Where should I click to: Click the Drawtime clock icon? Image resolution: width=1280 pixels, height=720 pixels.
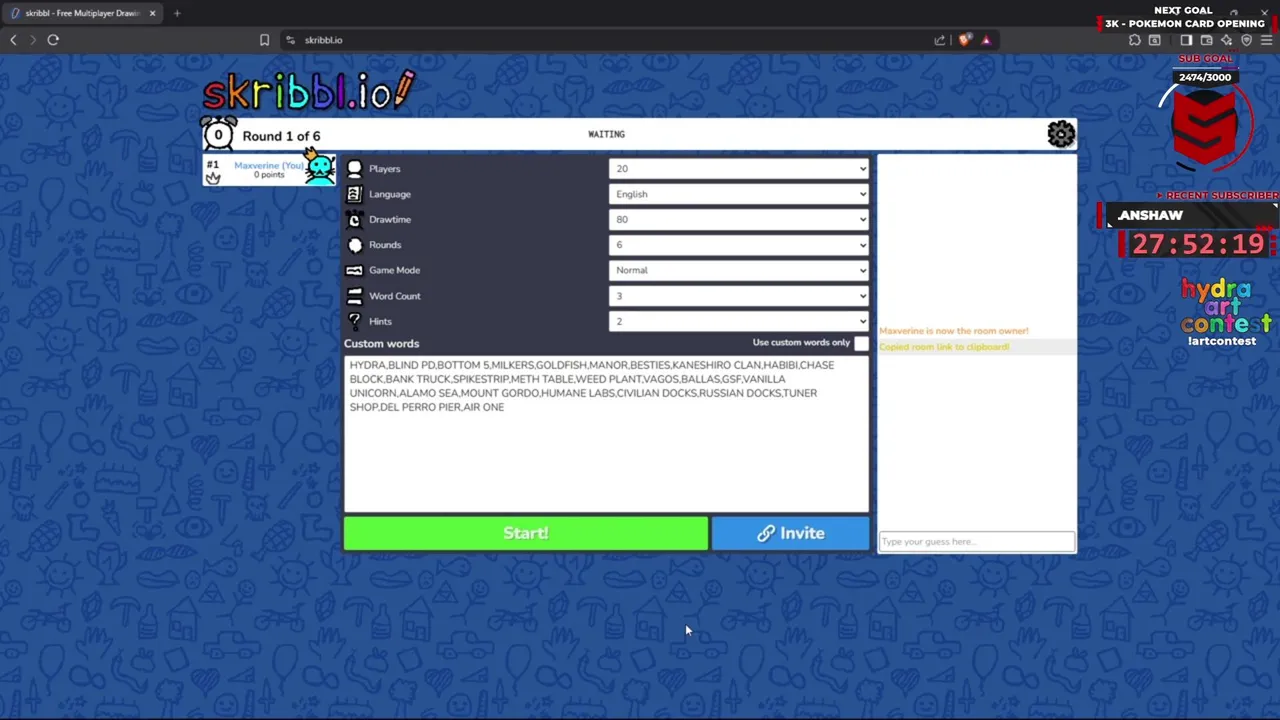[x=354, y=219]
